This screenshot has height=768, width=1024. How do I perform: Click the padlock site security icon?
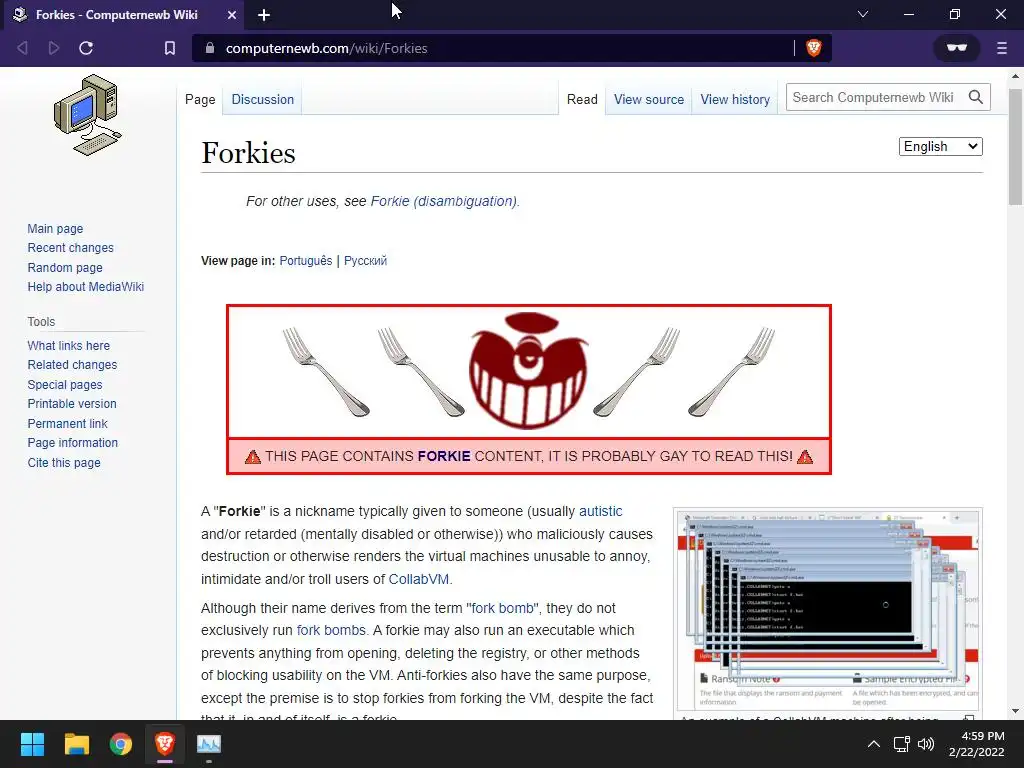click(210, 48)
